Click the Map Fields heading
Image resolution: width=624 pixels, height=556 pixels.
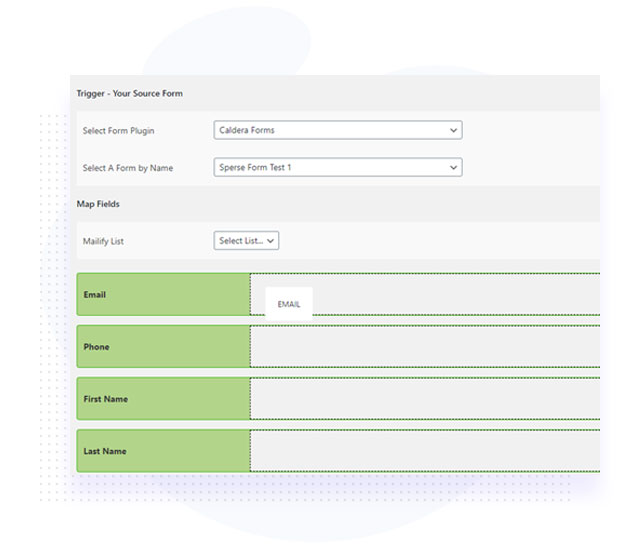click(x=98, y=204)
